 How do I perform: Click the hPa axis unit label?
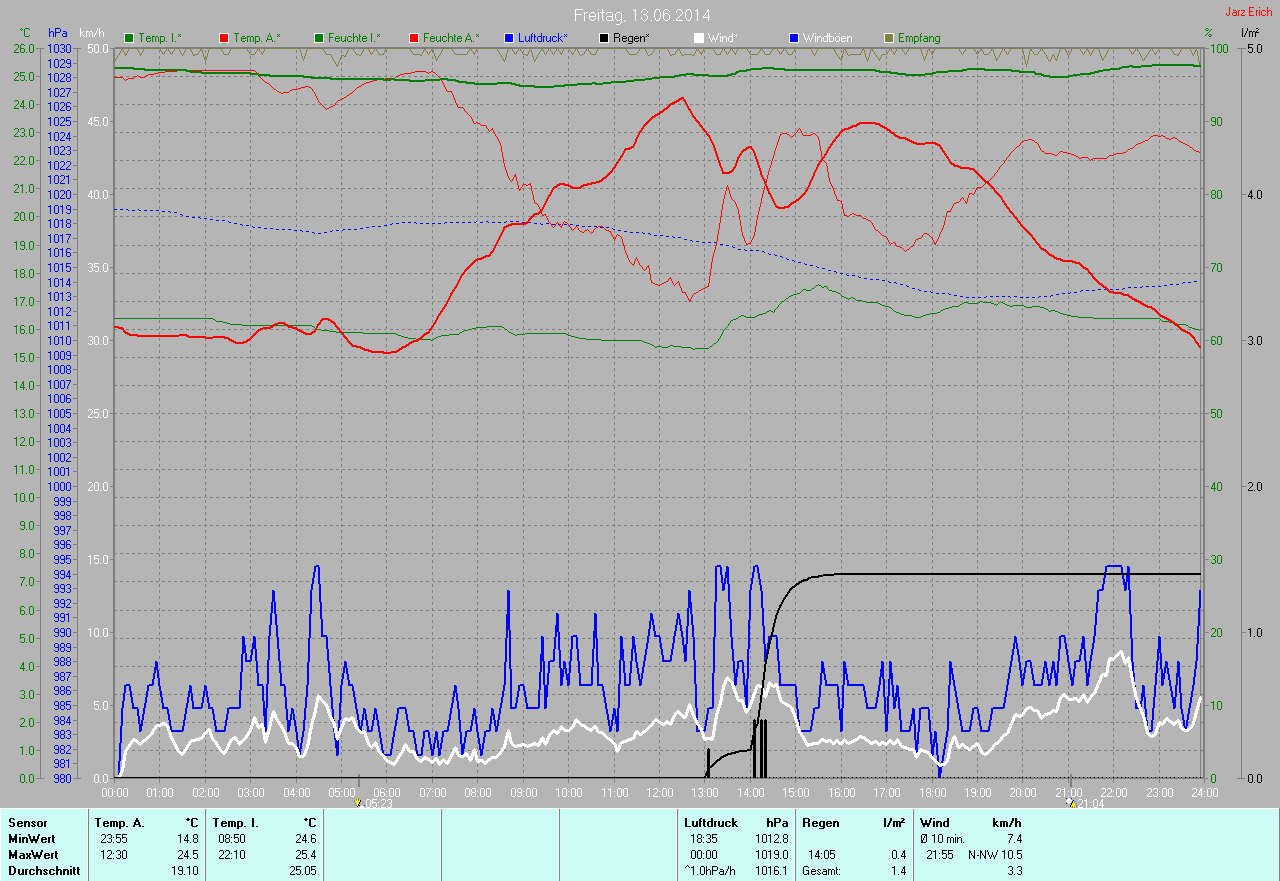pyautogui.click(x=58, y=33)
